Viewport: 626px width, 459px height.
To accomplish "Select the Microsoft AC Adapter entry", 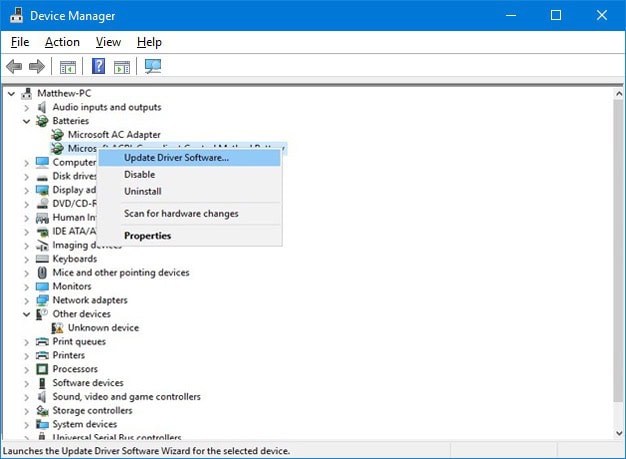I will click(114, 135).
